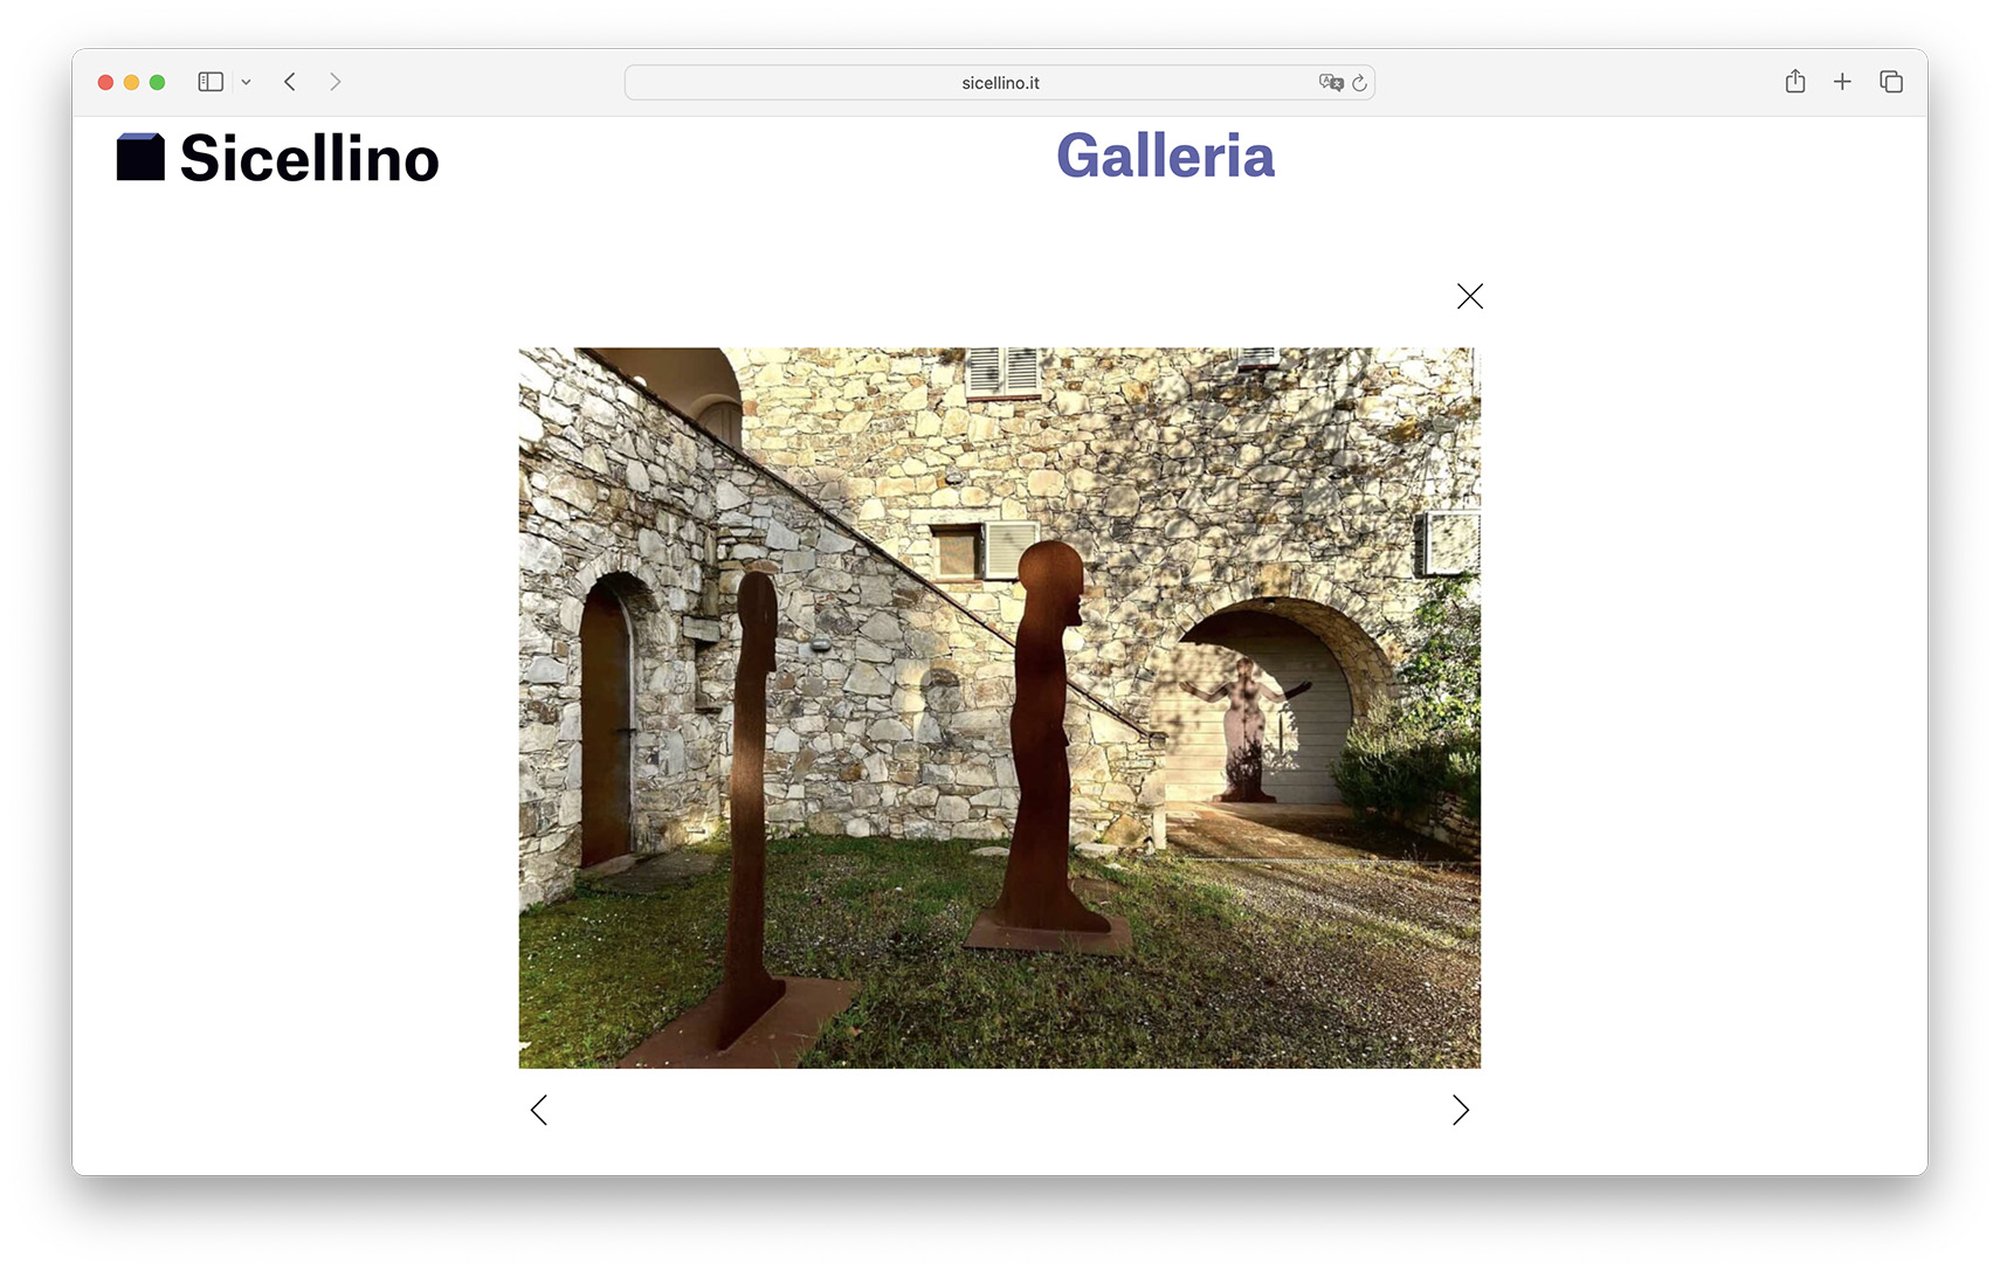This screenshot has width=2000, height=1271.
Task: Click the sculpture courtyard photo
Action: (x=999, y=707)
